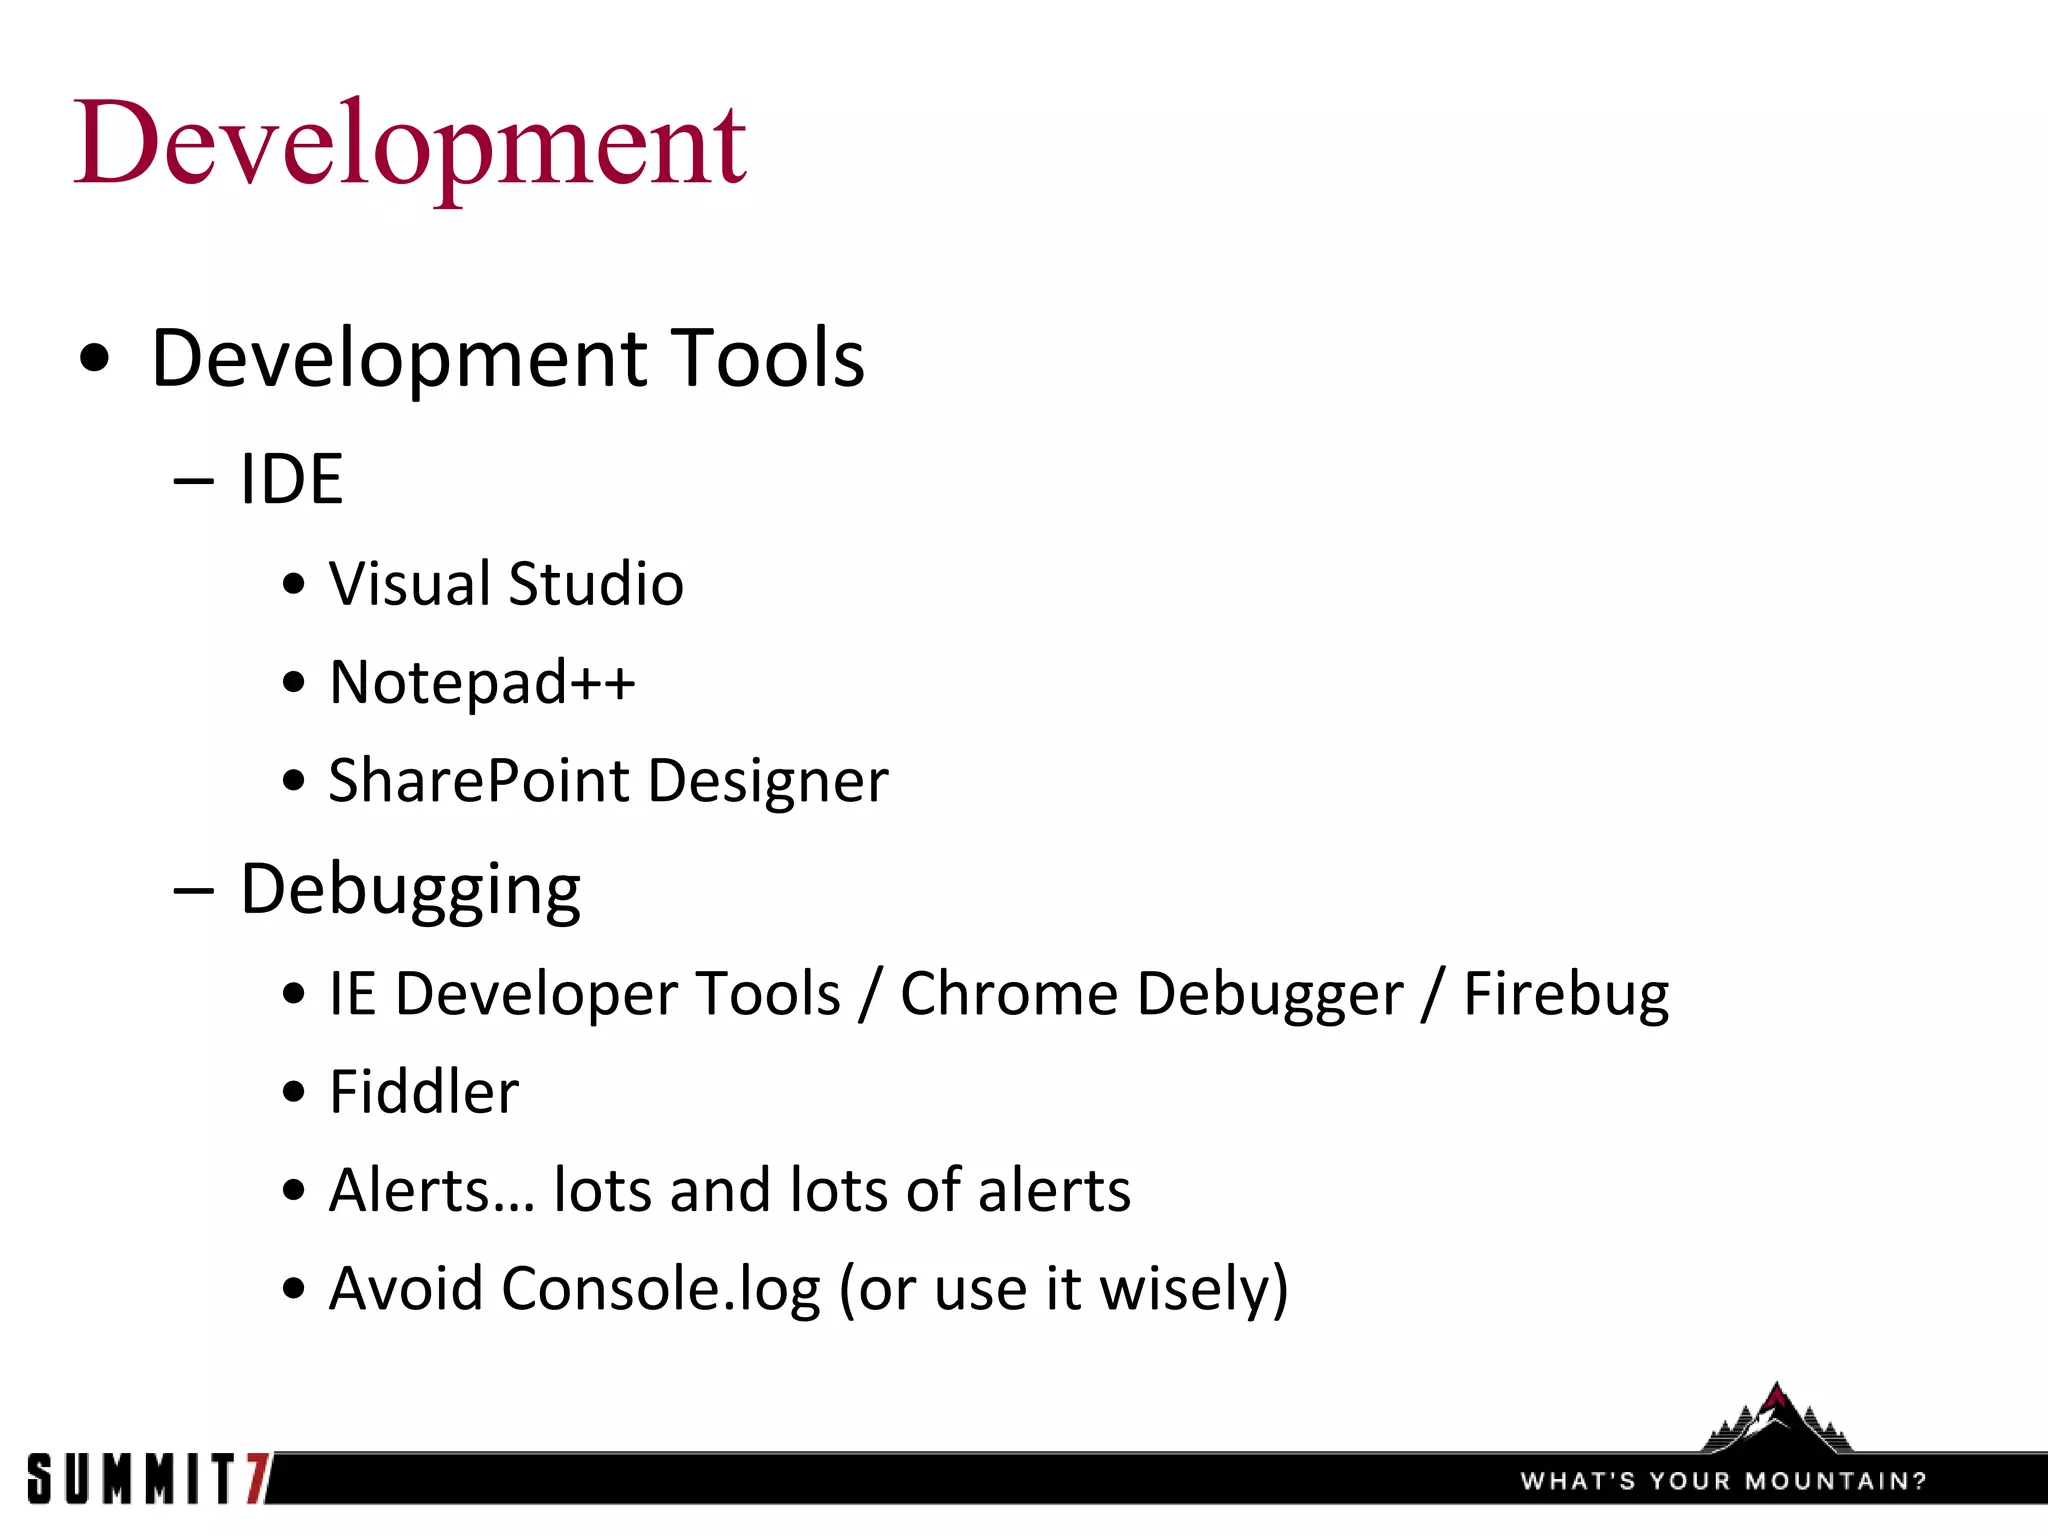
Task: Click the Firebug text
Action: [x=1566, y=994]
